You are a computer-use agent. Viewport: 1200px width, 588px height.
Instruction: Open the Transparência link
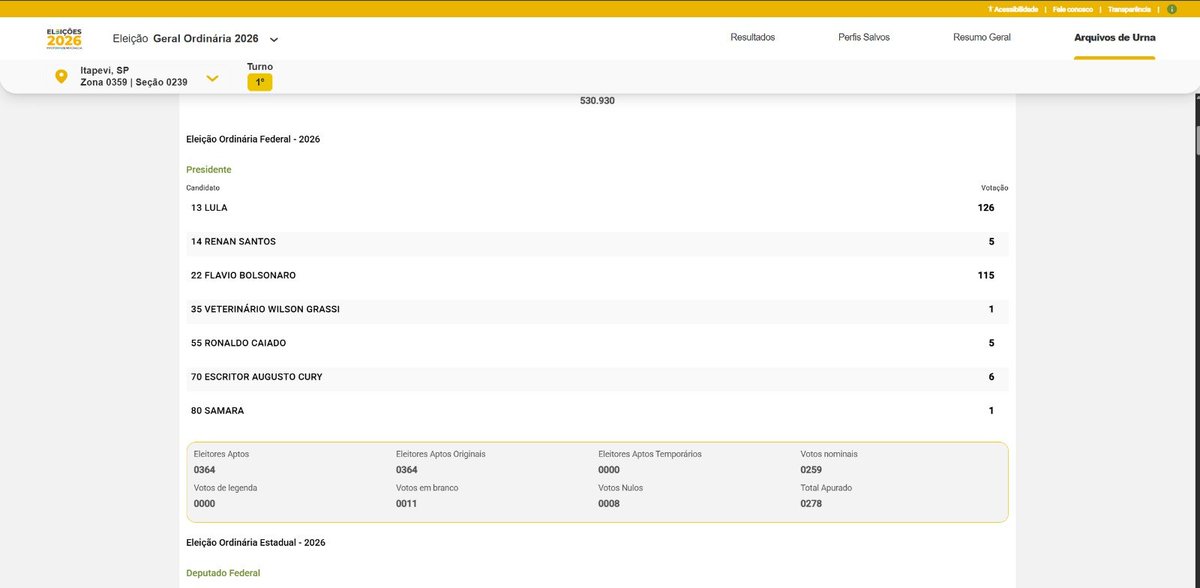1128,9
